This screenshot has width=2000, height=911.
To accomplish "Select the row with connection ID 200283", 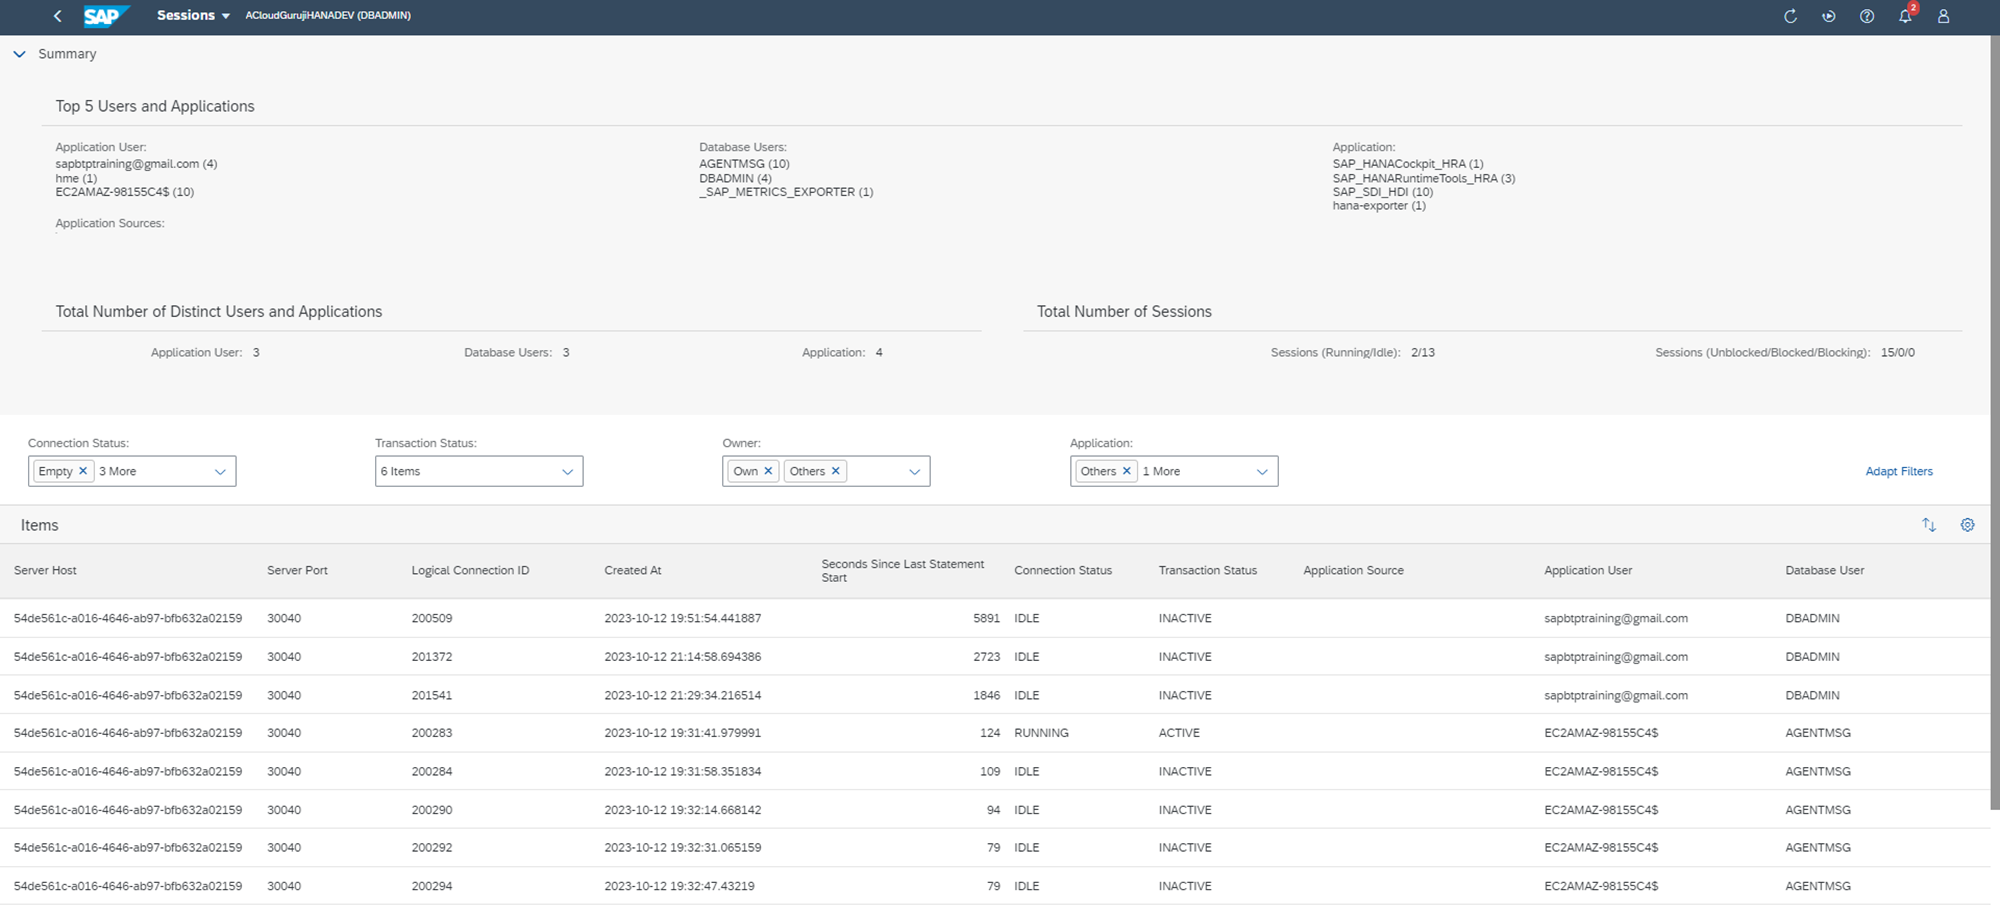I will 431,733.
